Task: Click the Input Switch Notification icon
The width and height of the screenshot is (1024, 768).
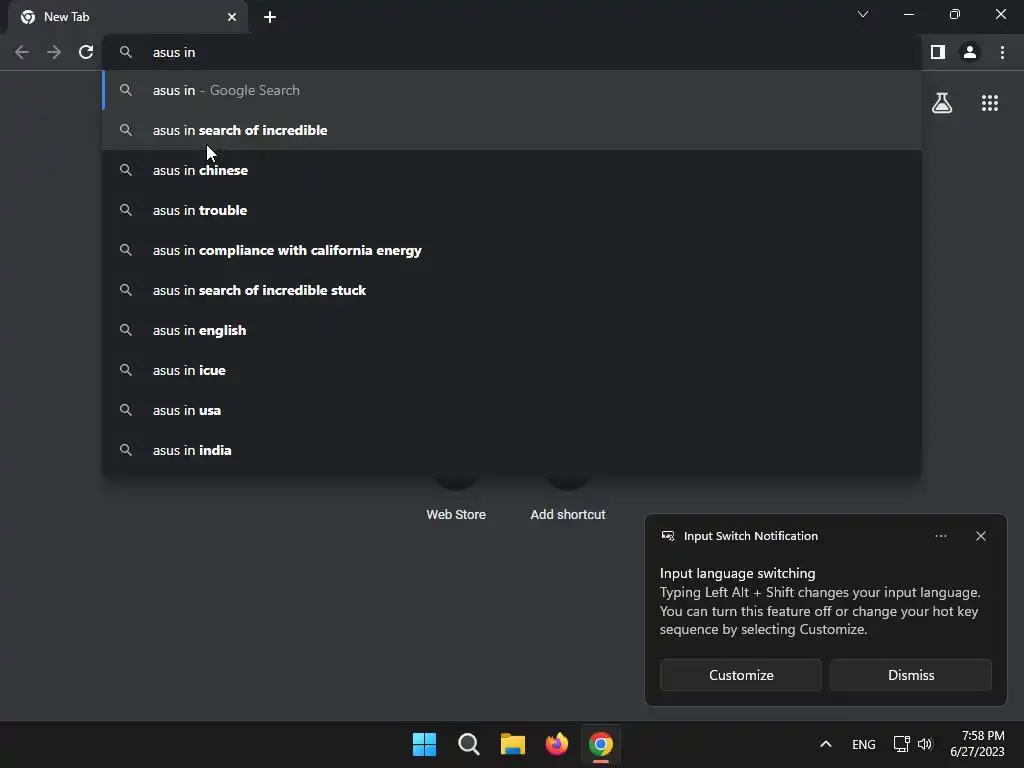Action: (667, 536)
